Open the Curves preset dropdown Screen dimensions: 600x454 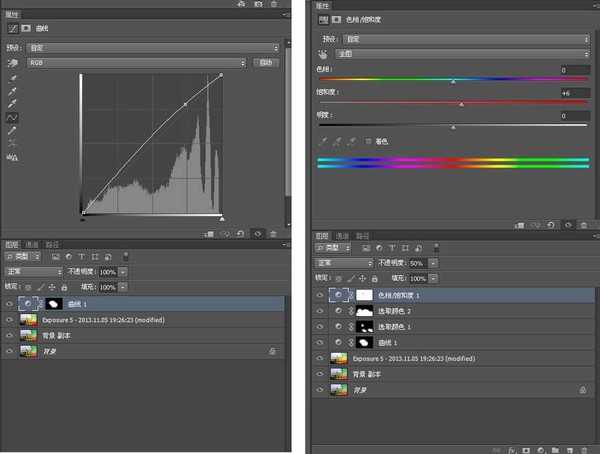click(152, 47)
